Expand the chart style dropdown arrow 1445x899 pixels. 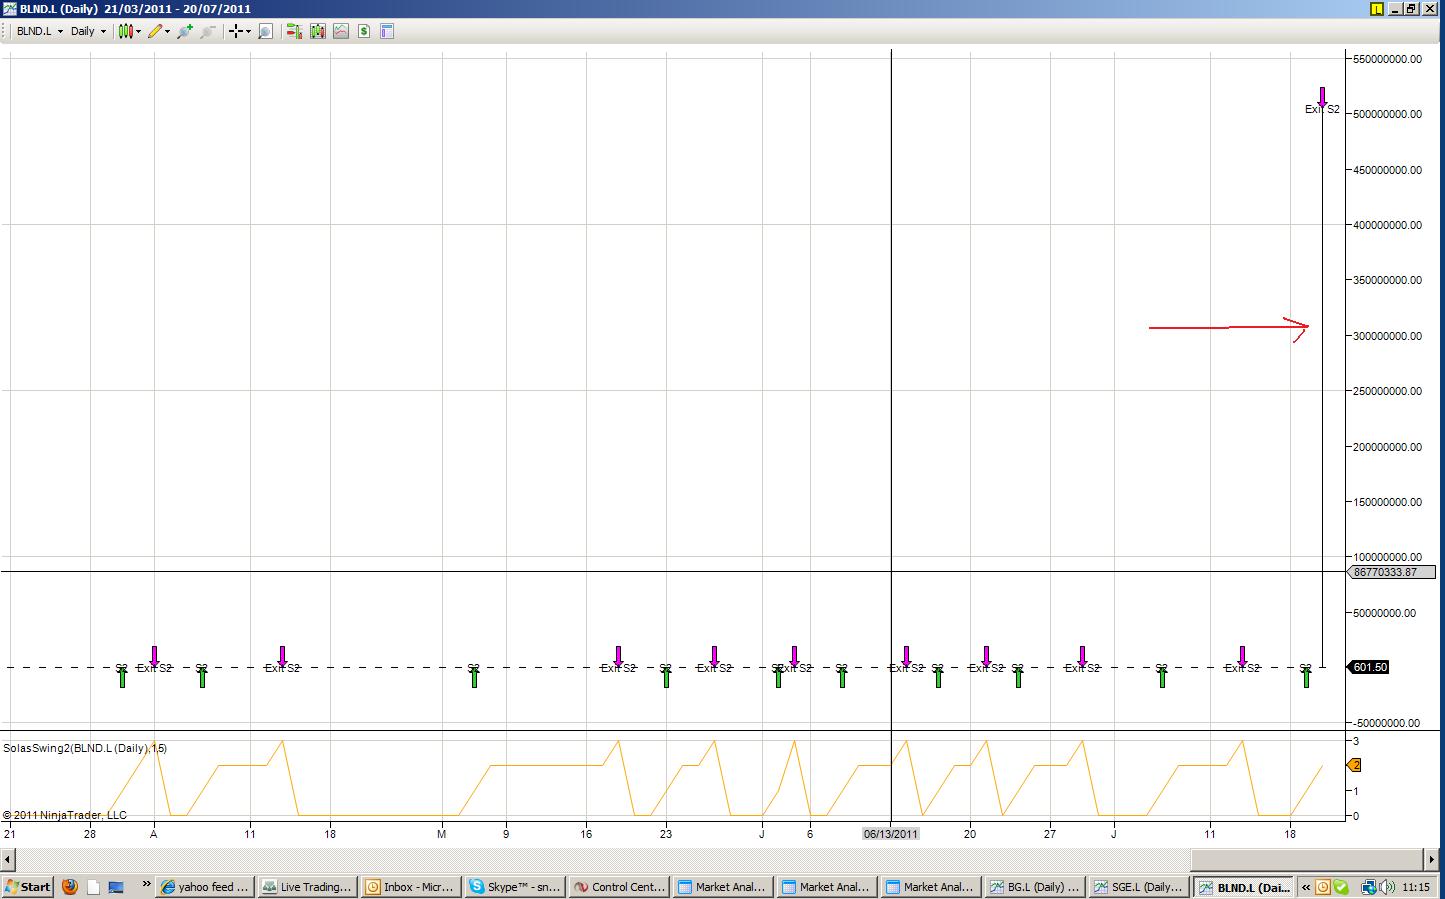coord(138,31)
